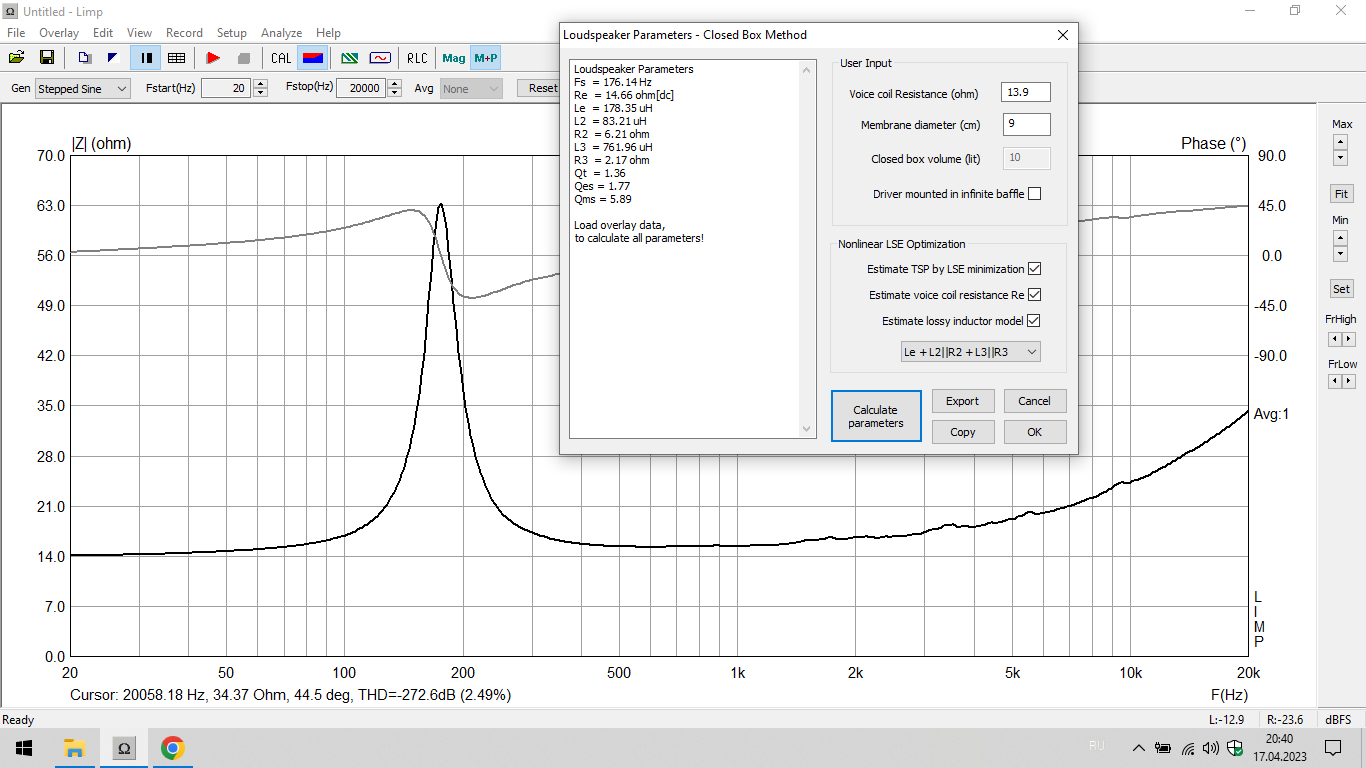
Task: Click the copy toolbar icon
Action: click(x=85, y=58)
